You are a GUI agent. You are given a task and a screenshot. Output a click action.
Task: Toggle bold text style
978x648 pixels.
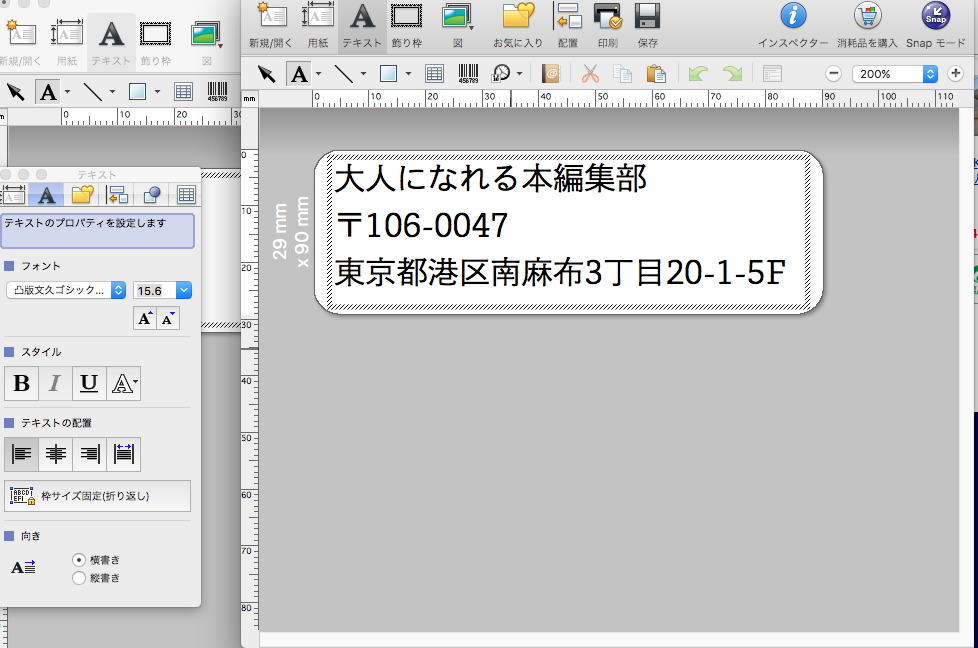(22, 383)
